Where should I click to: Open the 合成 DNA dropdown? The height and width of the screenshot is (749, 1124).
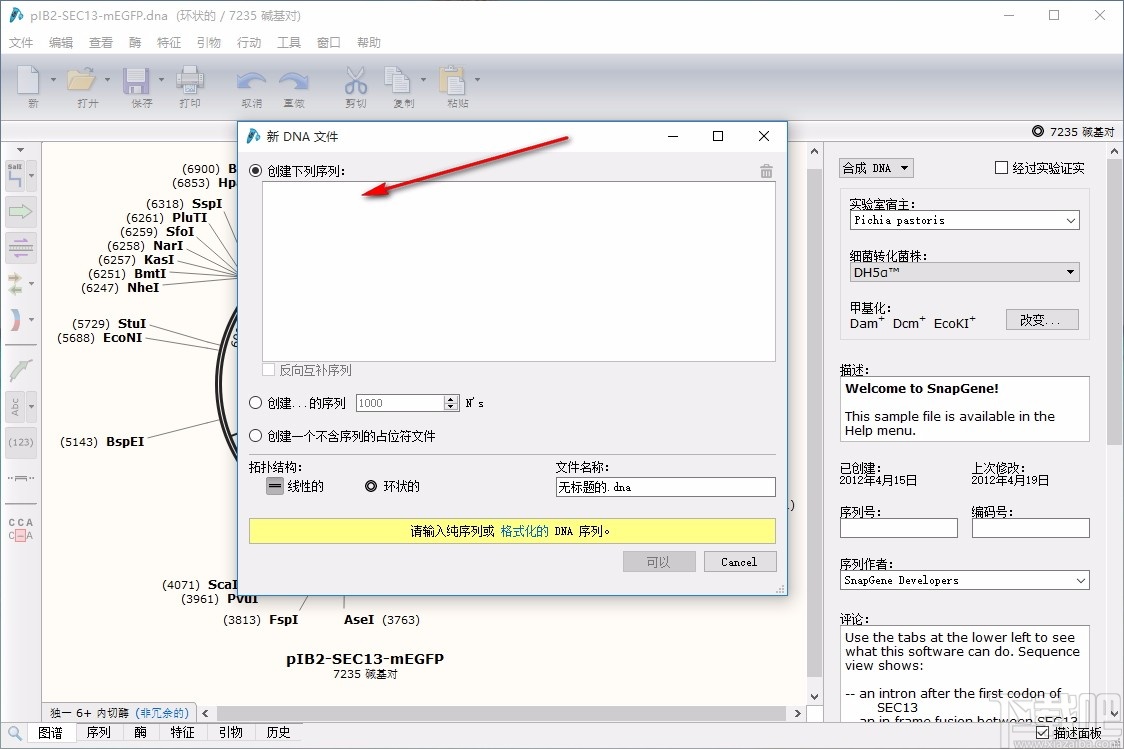click(876, 167)
